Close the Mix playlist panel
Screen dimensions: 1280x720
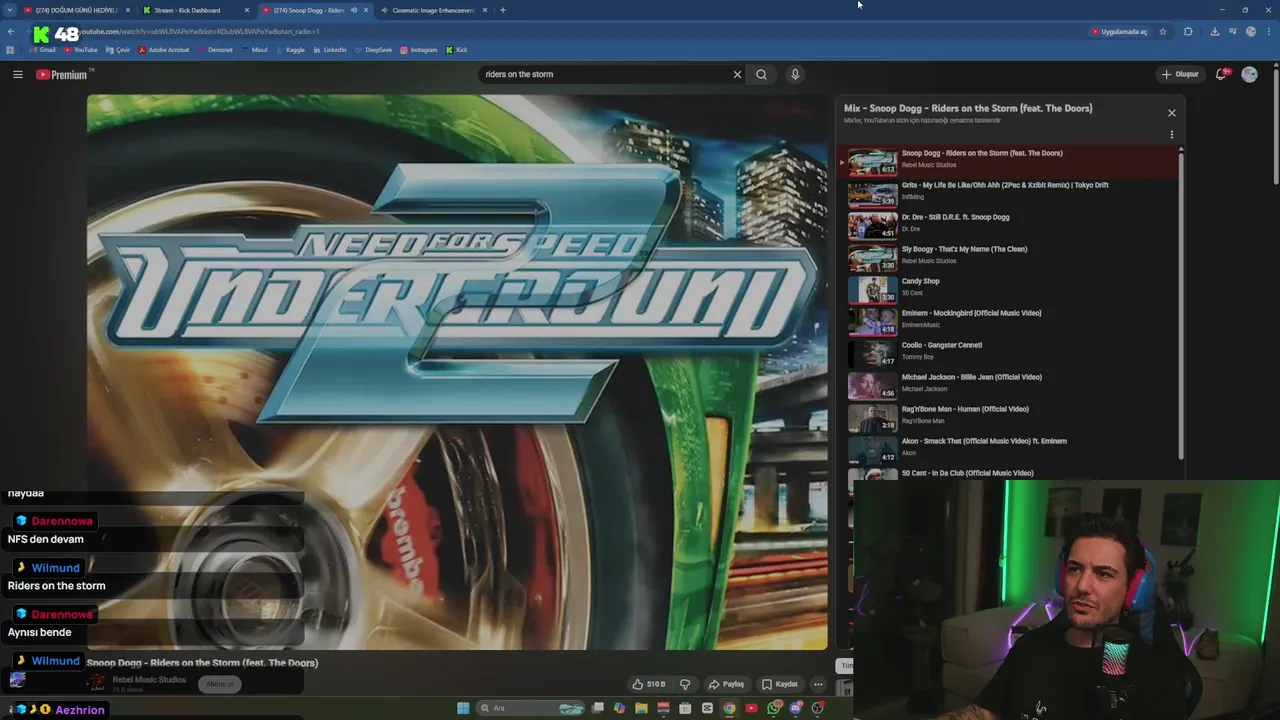[1172, 113]
